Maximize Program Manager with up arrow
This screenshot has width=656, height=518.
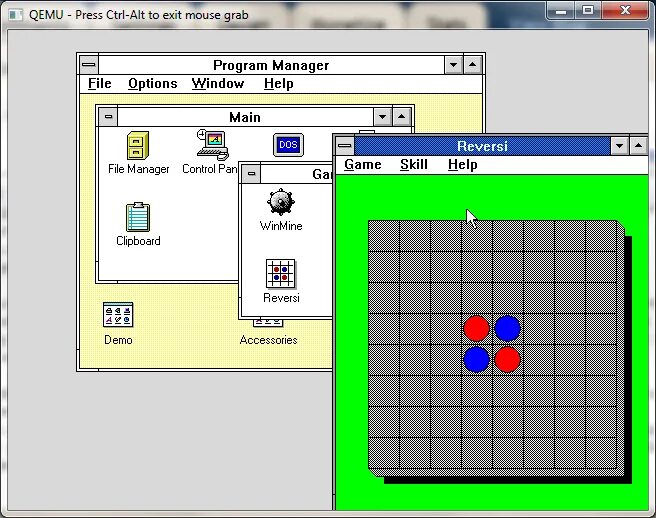click(472, 65)
